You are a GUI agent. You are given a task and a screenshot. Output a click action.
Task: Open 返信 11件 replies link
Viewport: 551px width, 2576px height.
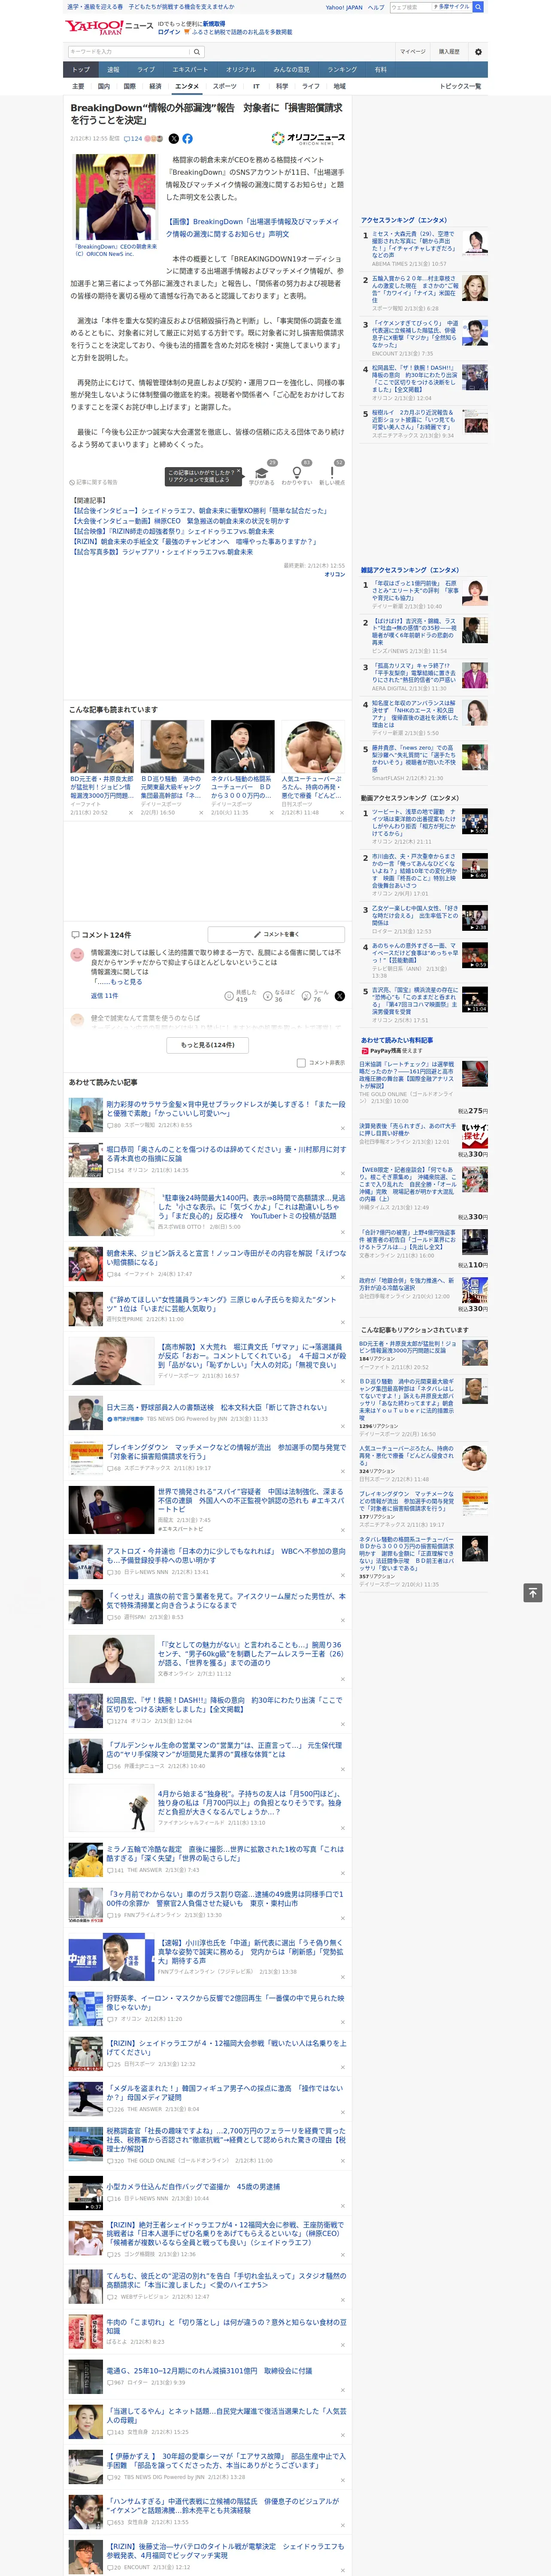pyautogui.click(x=104, y=996)
